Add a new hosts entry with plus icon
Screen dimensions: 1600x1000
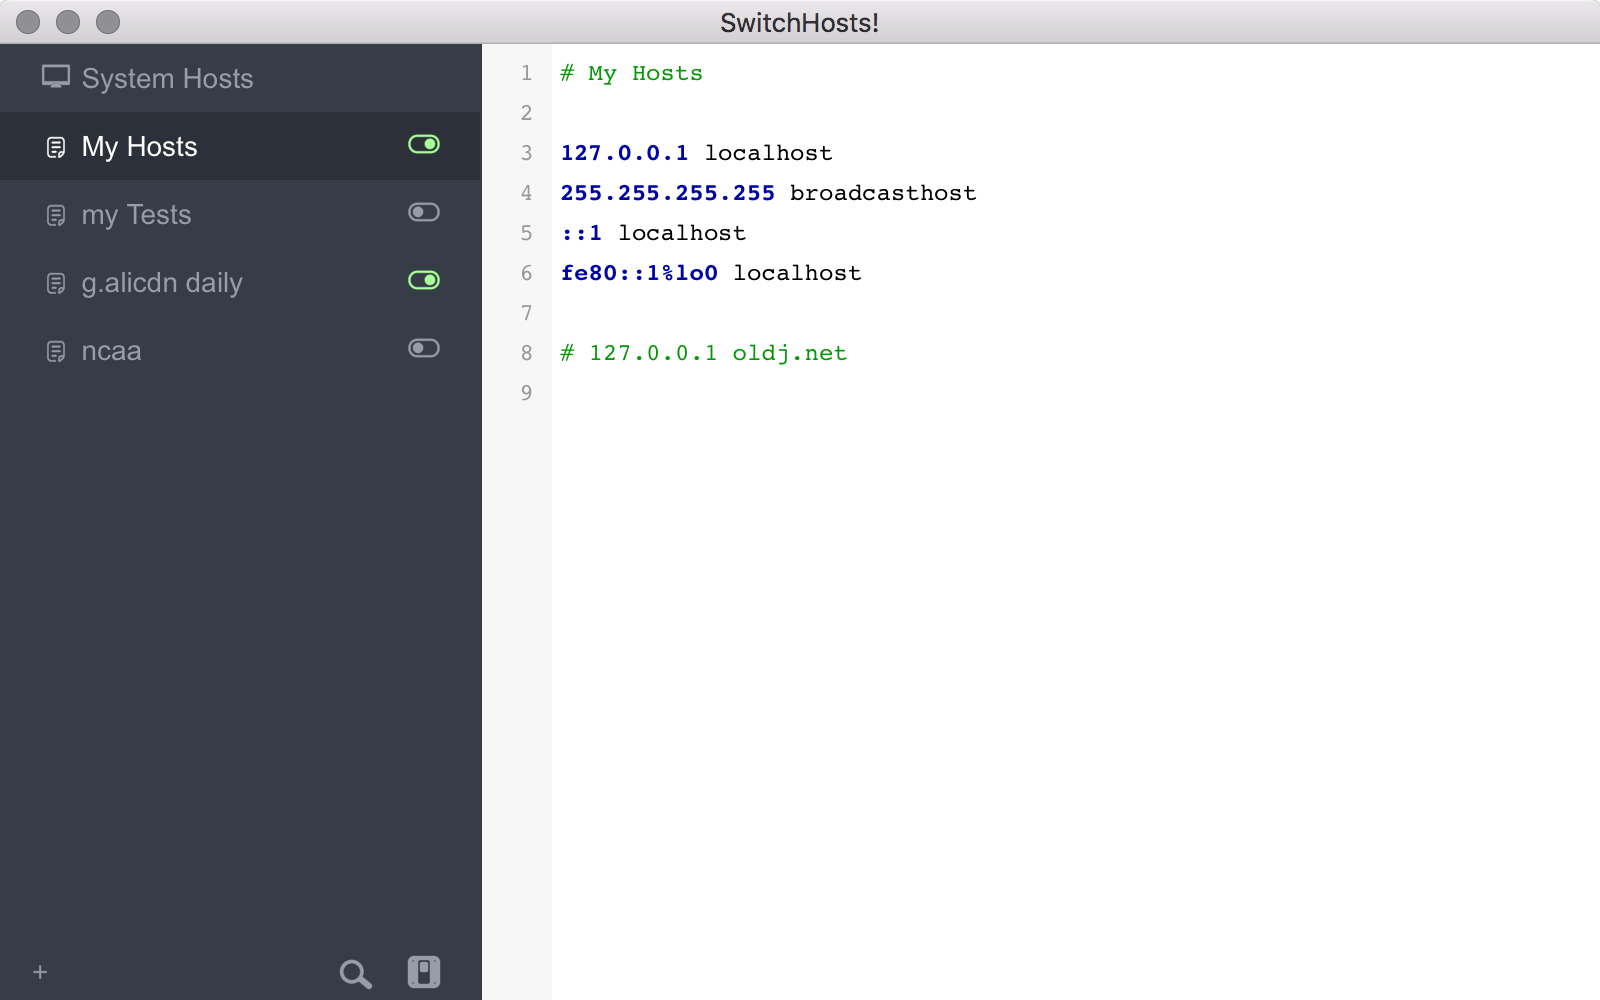coord(40,972)
